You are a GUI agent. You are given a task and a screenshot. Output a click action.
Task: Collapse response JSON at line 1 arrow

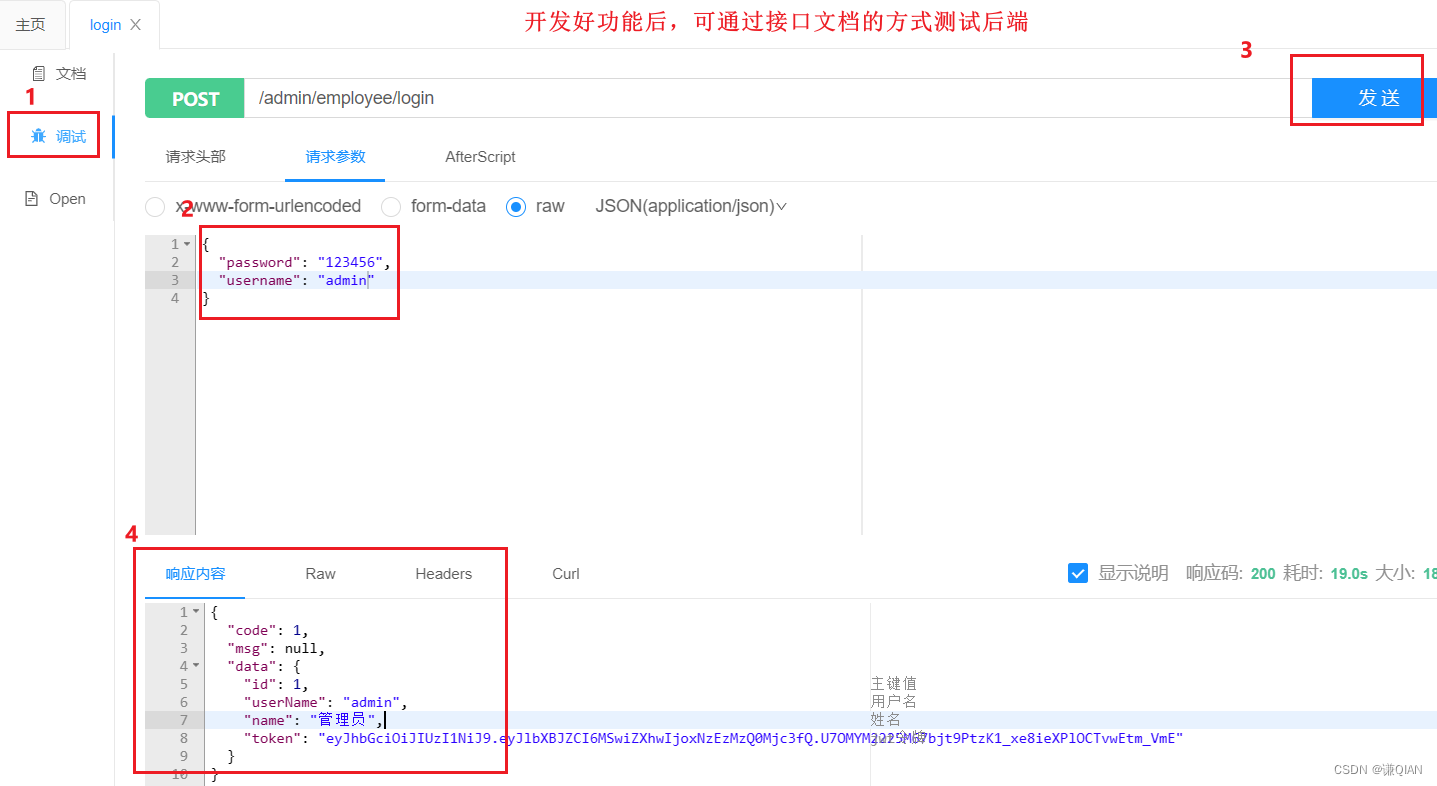(196, 612)
